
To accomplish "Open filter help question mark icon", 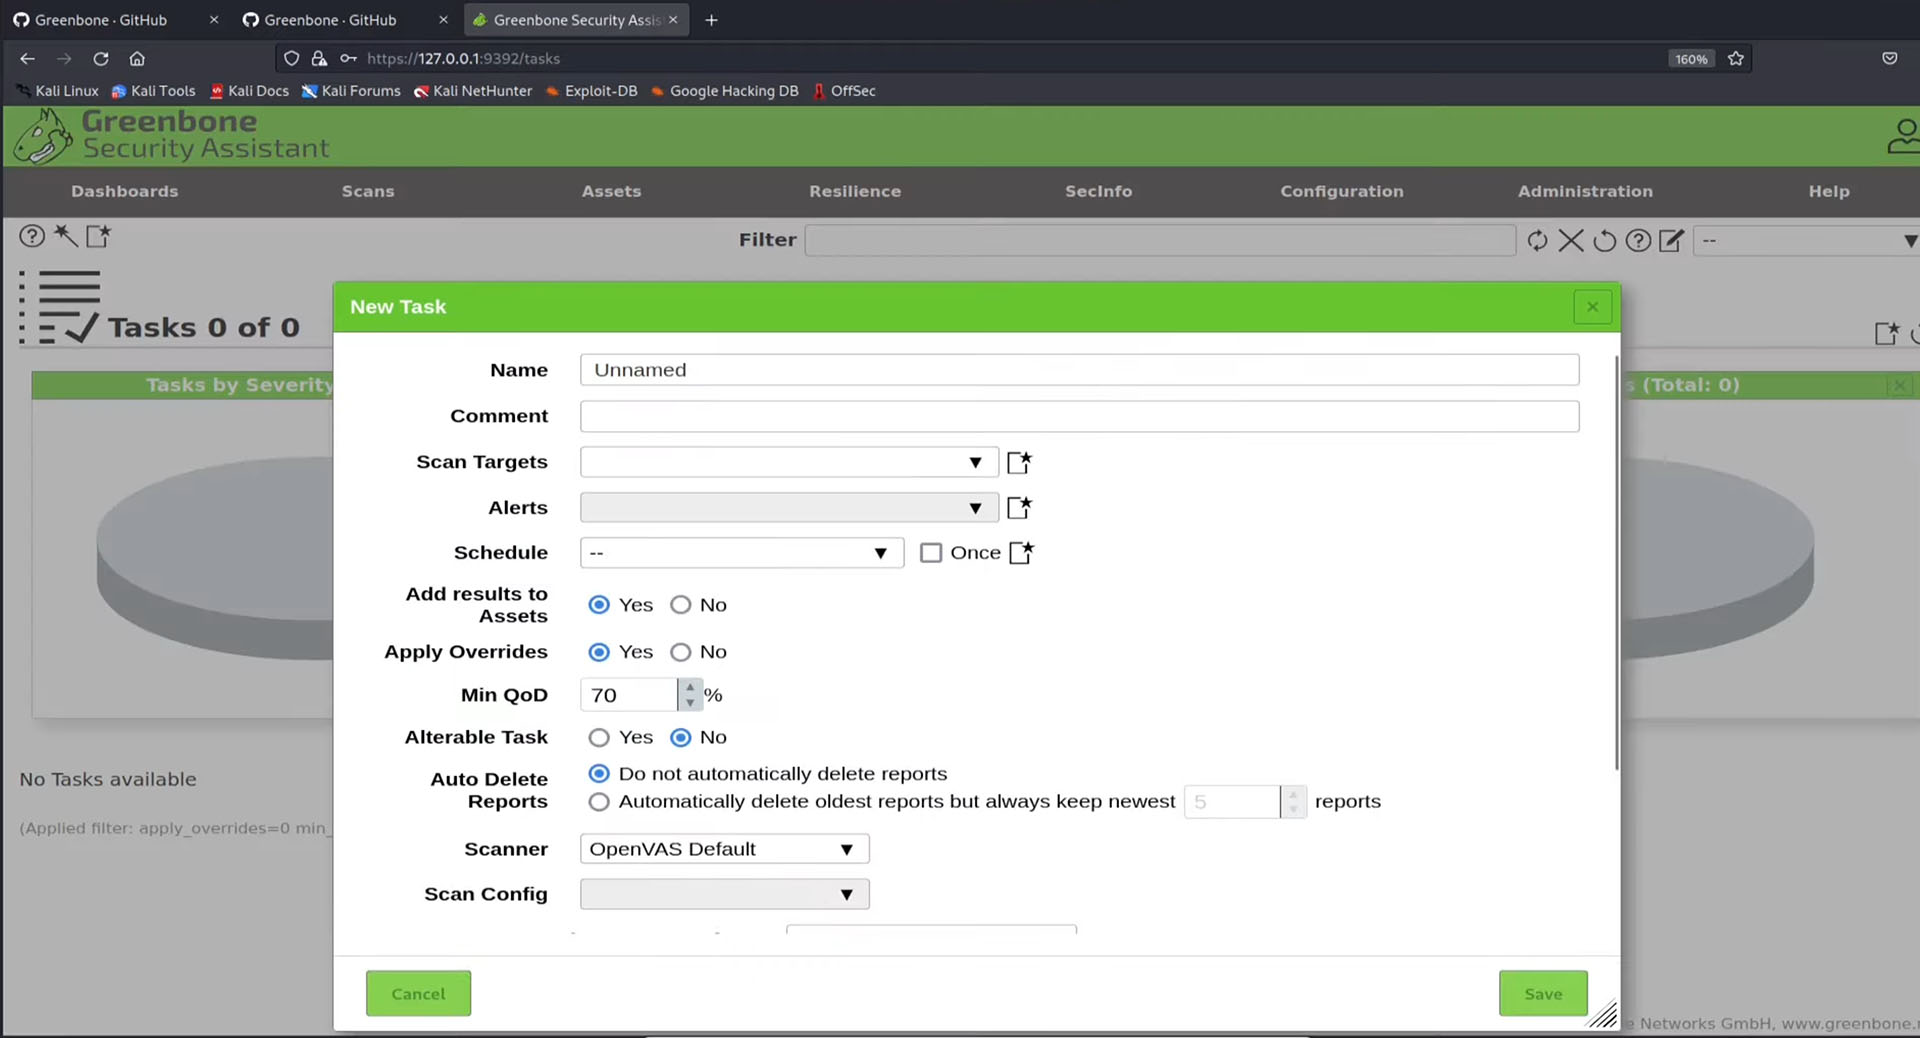I will click(x=1638, y=240).
